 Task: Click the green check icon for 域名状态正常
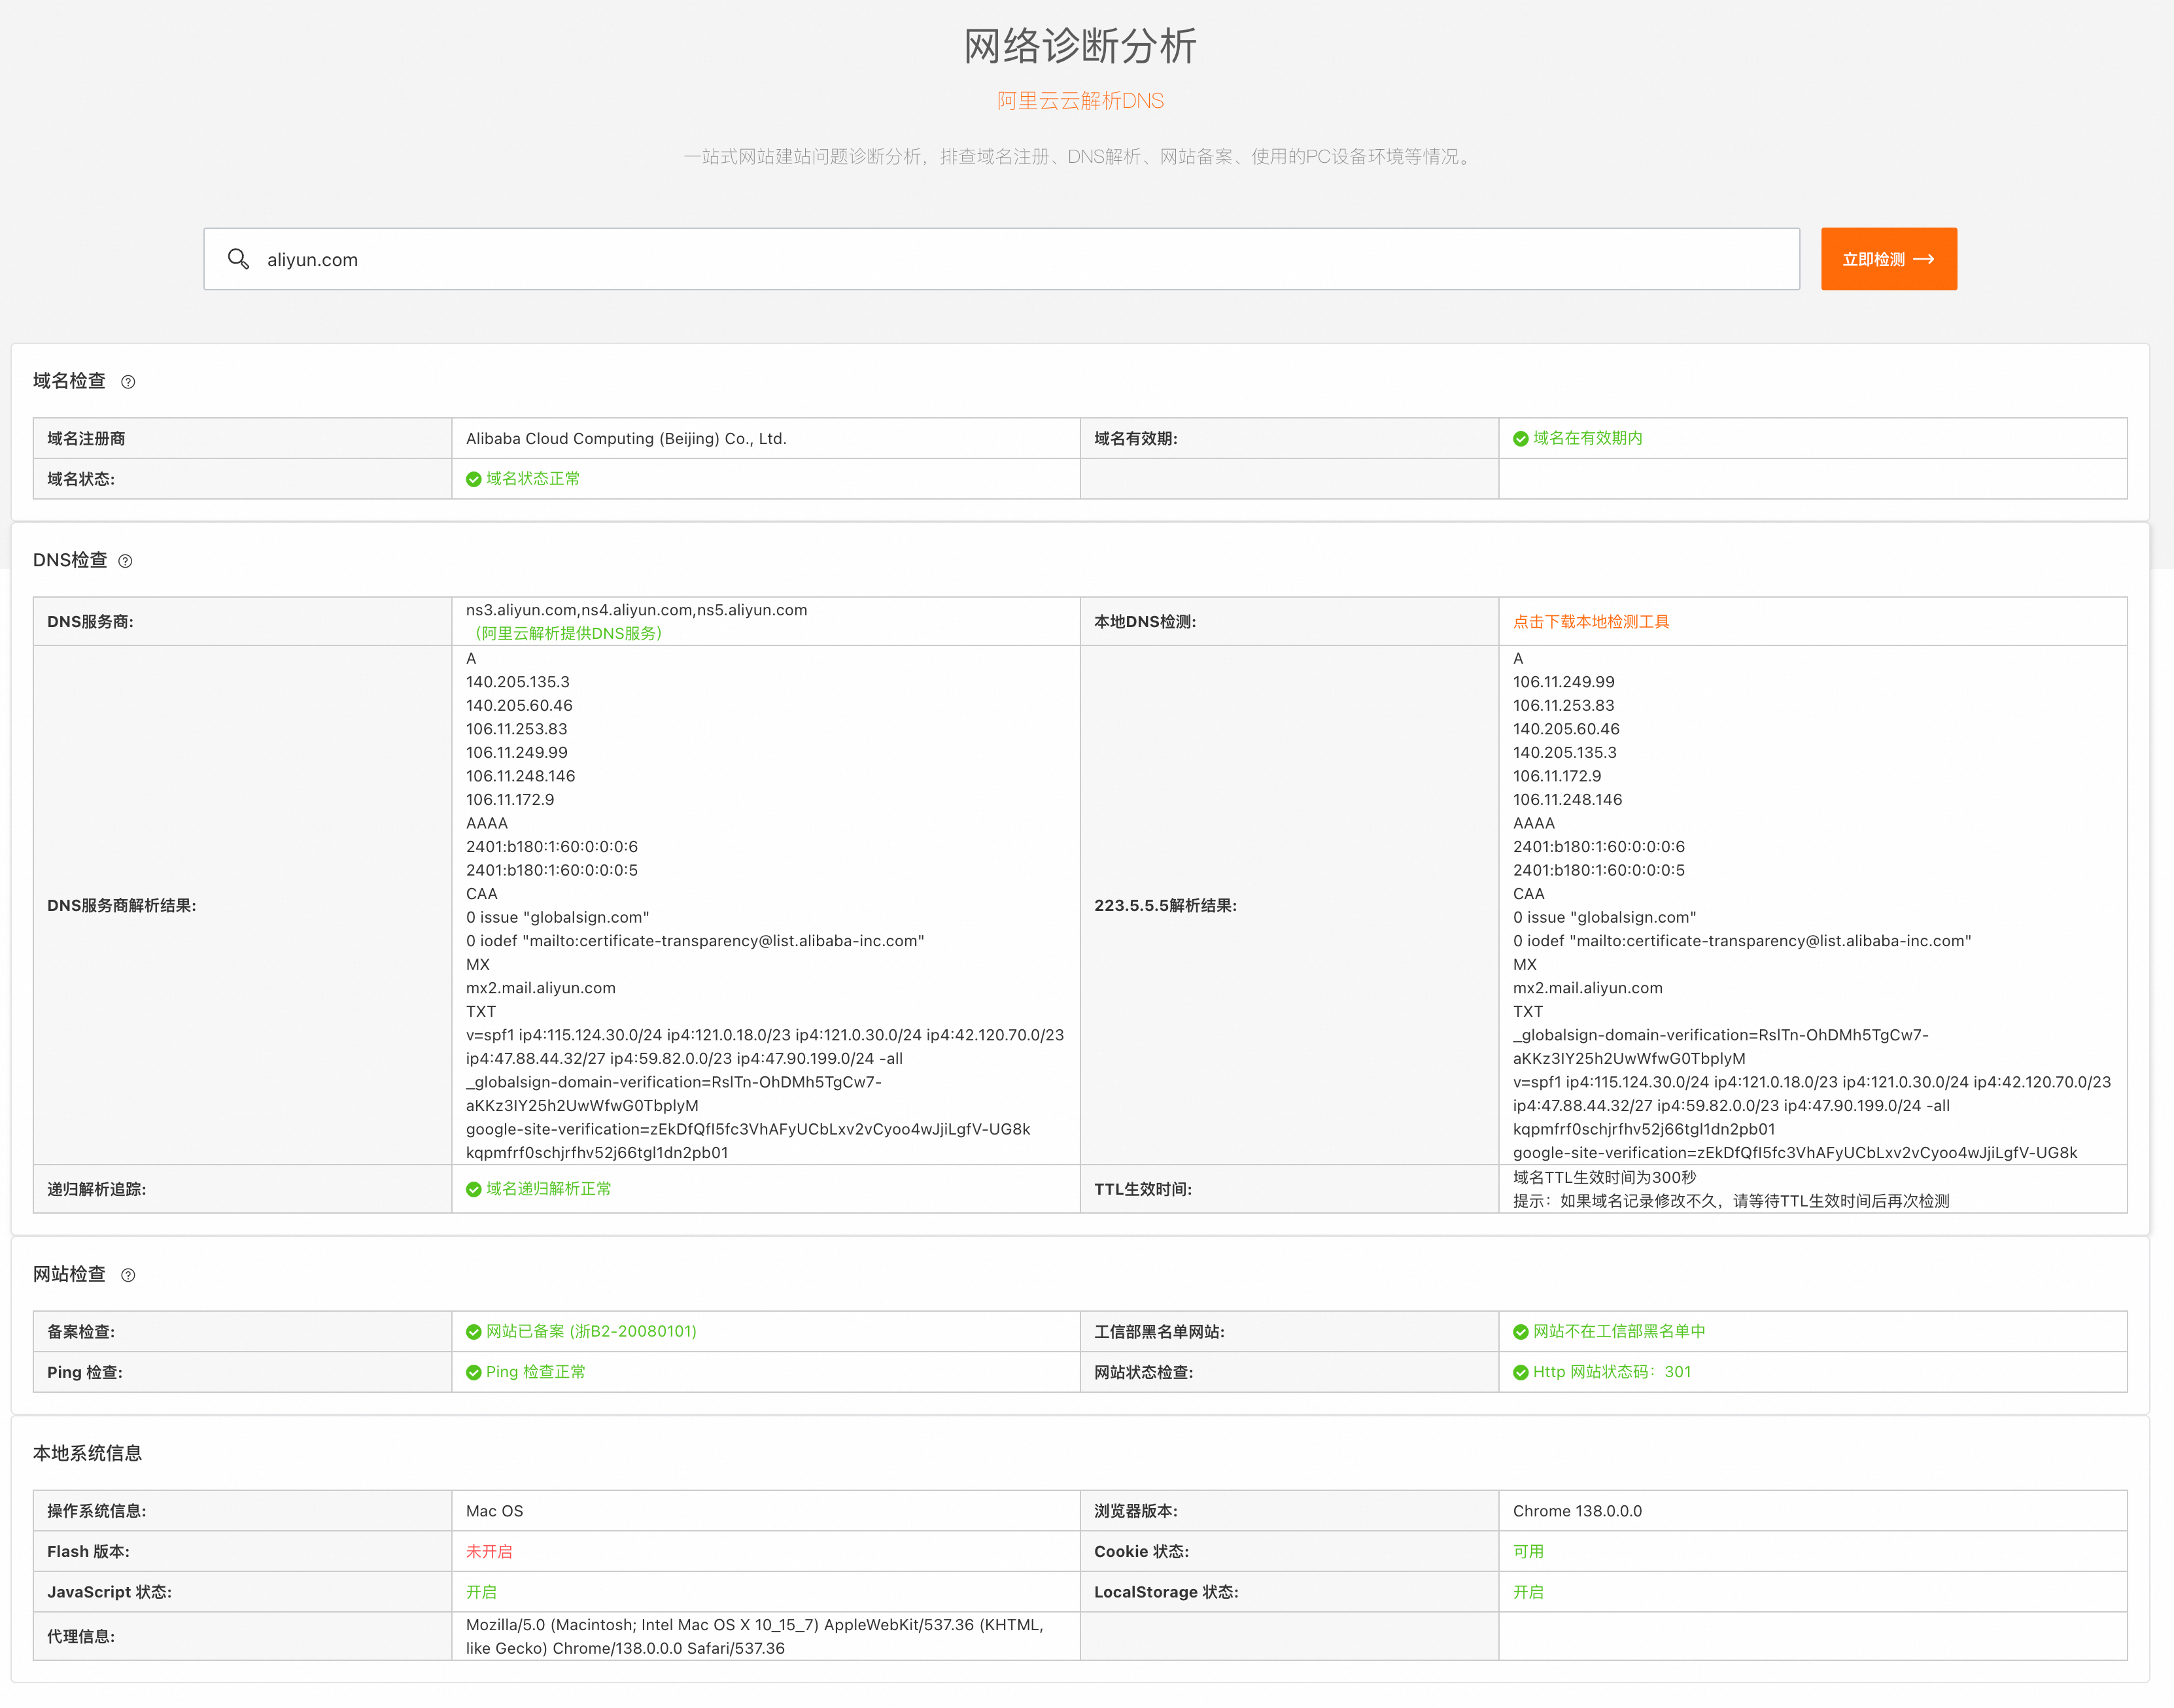click(x=473, y=479)
